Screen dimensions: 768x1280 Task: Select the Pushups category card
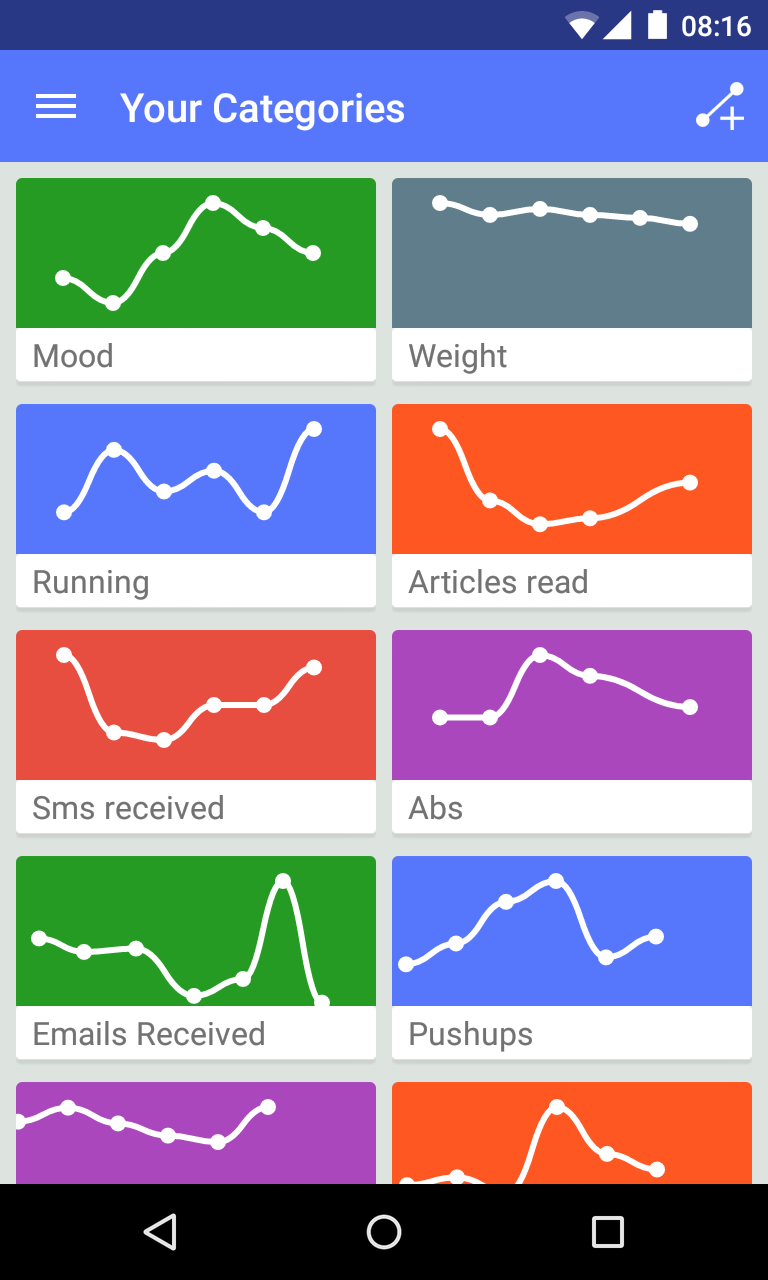(572, 958)
